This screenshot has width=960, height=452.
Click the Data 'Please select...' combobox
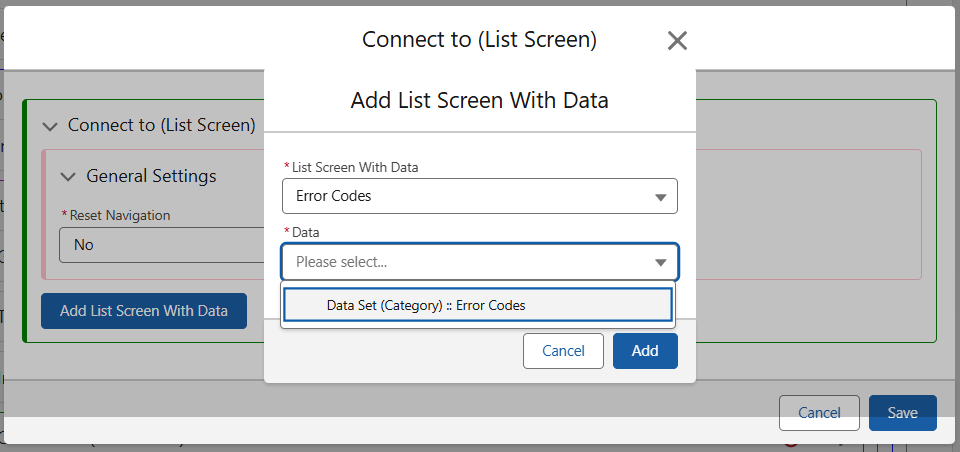point(470,262)
